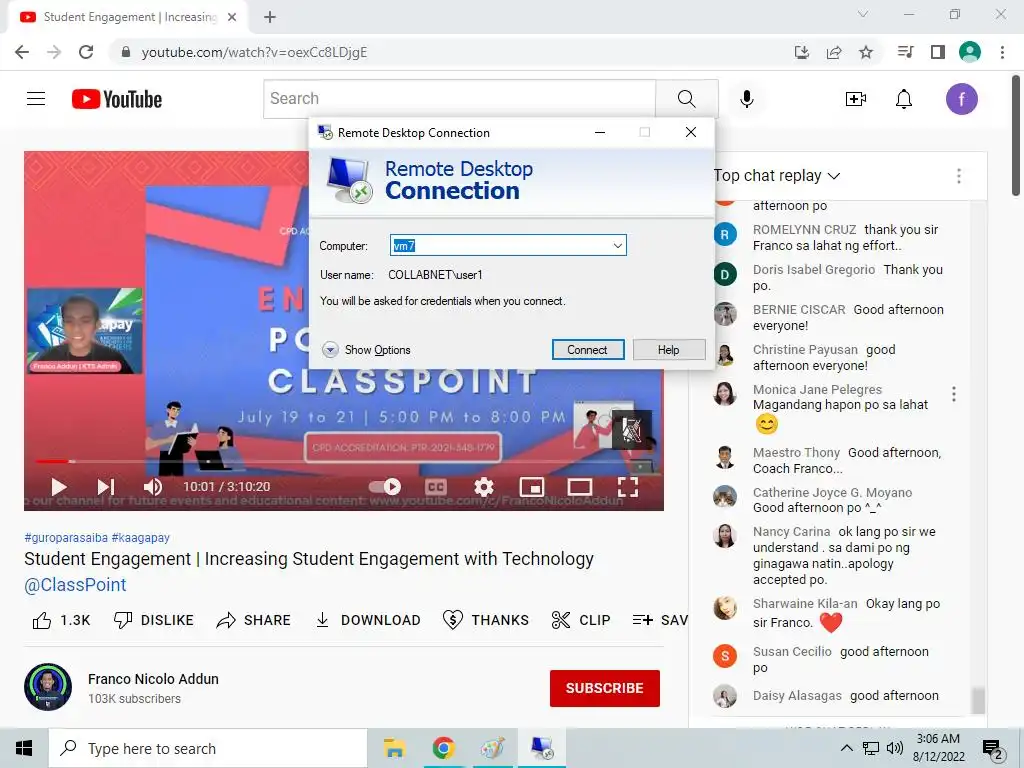Enable theater mode

[580, 487]
